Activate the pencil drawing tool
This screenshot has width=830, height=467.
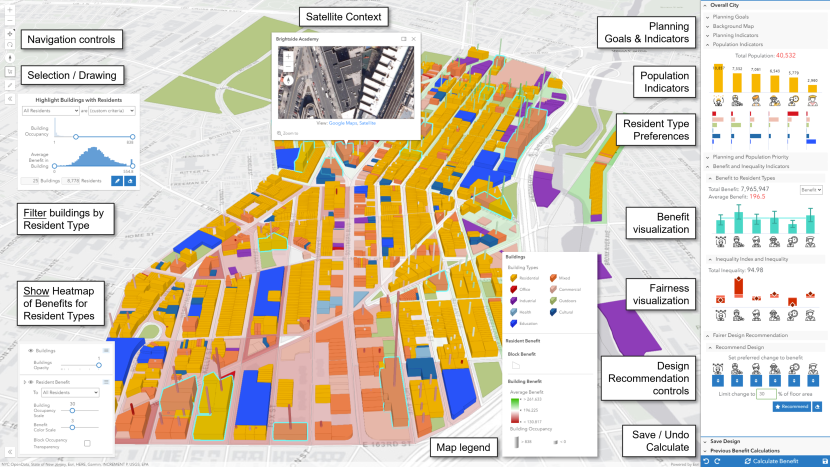pos(10,85)
